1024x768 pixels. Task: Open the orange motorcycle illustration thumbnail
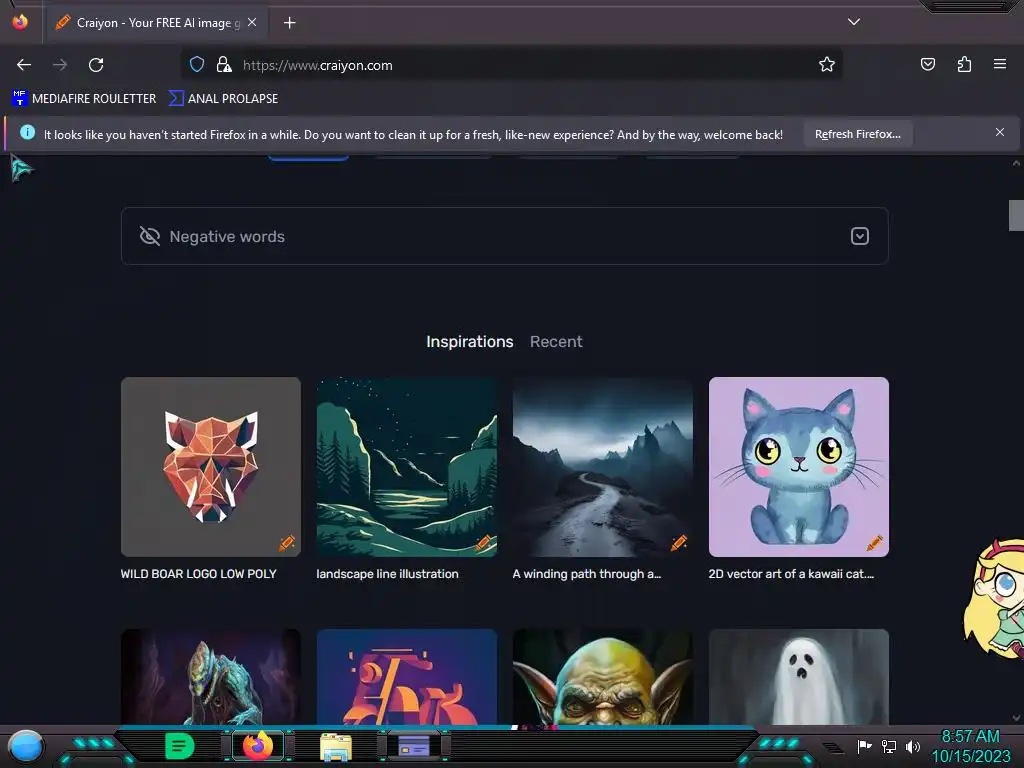click(x=407, y=677)
